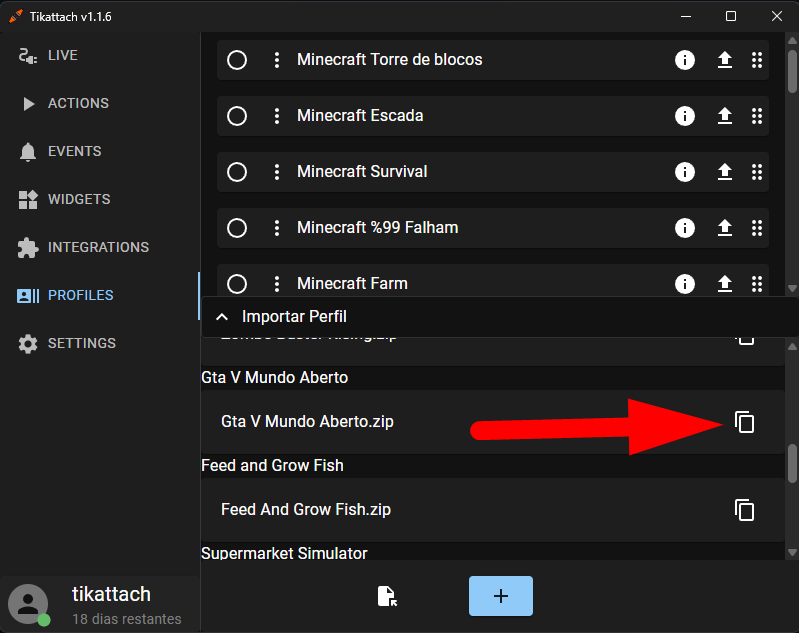
Task: Select the Minecraft Survival profile name
Action: 362,172
